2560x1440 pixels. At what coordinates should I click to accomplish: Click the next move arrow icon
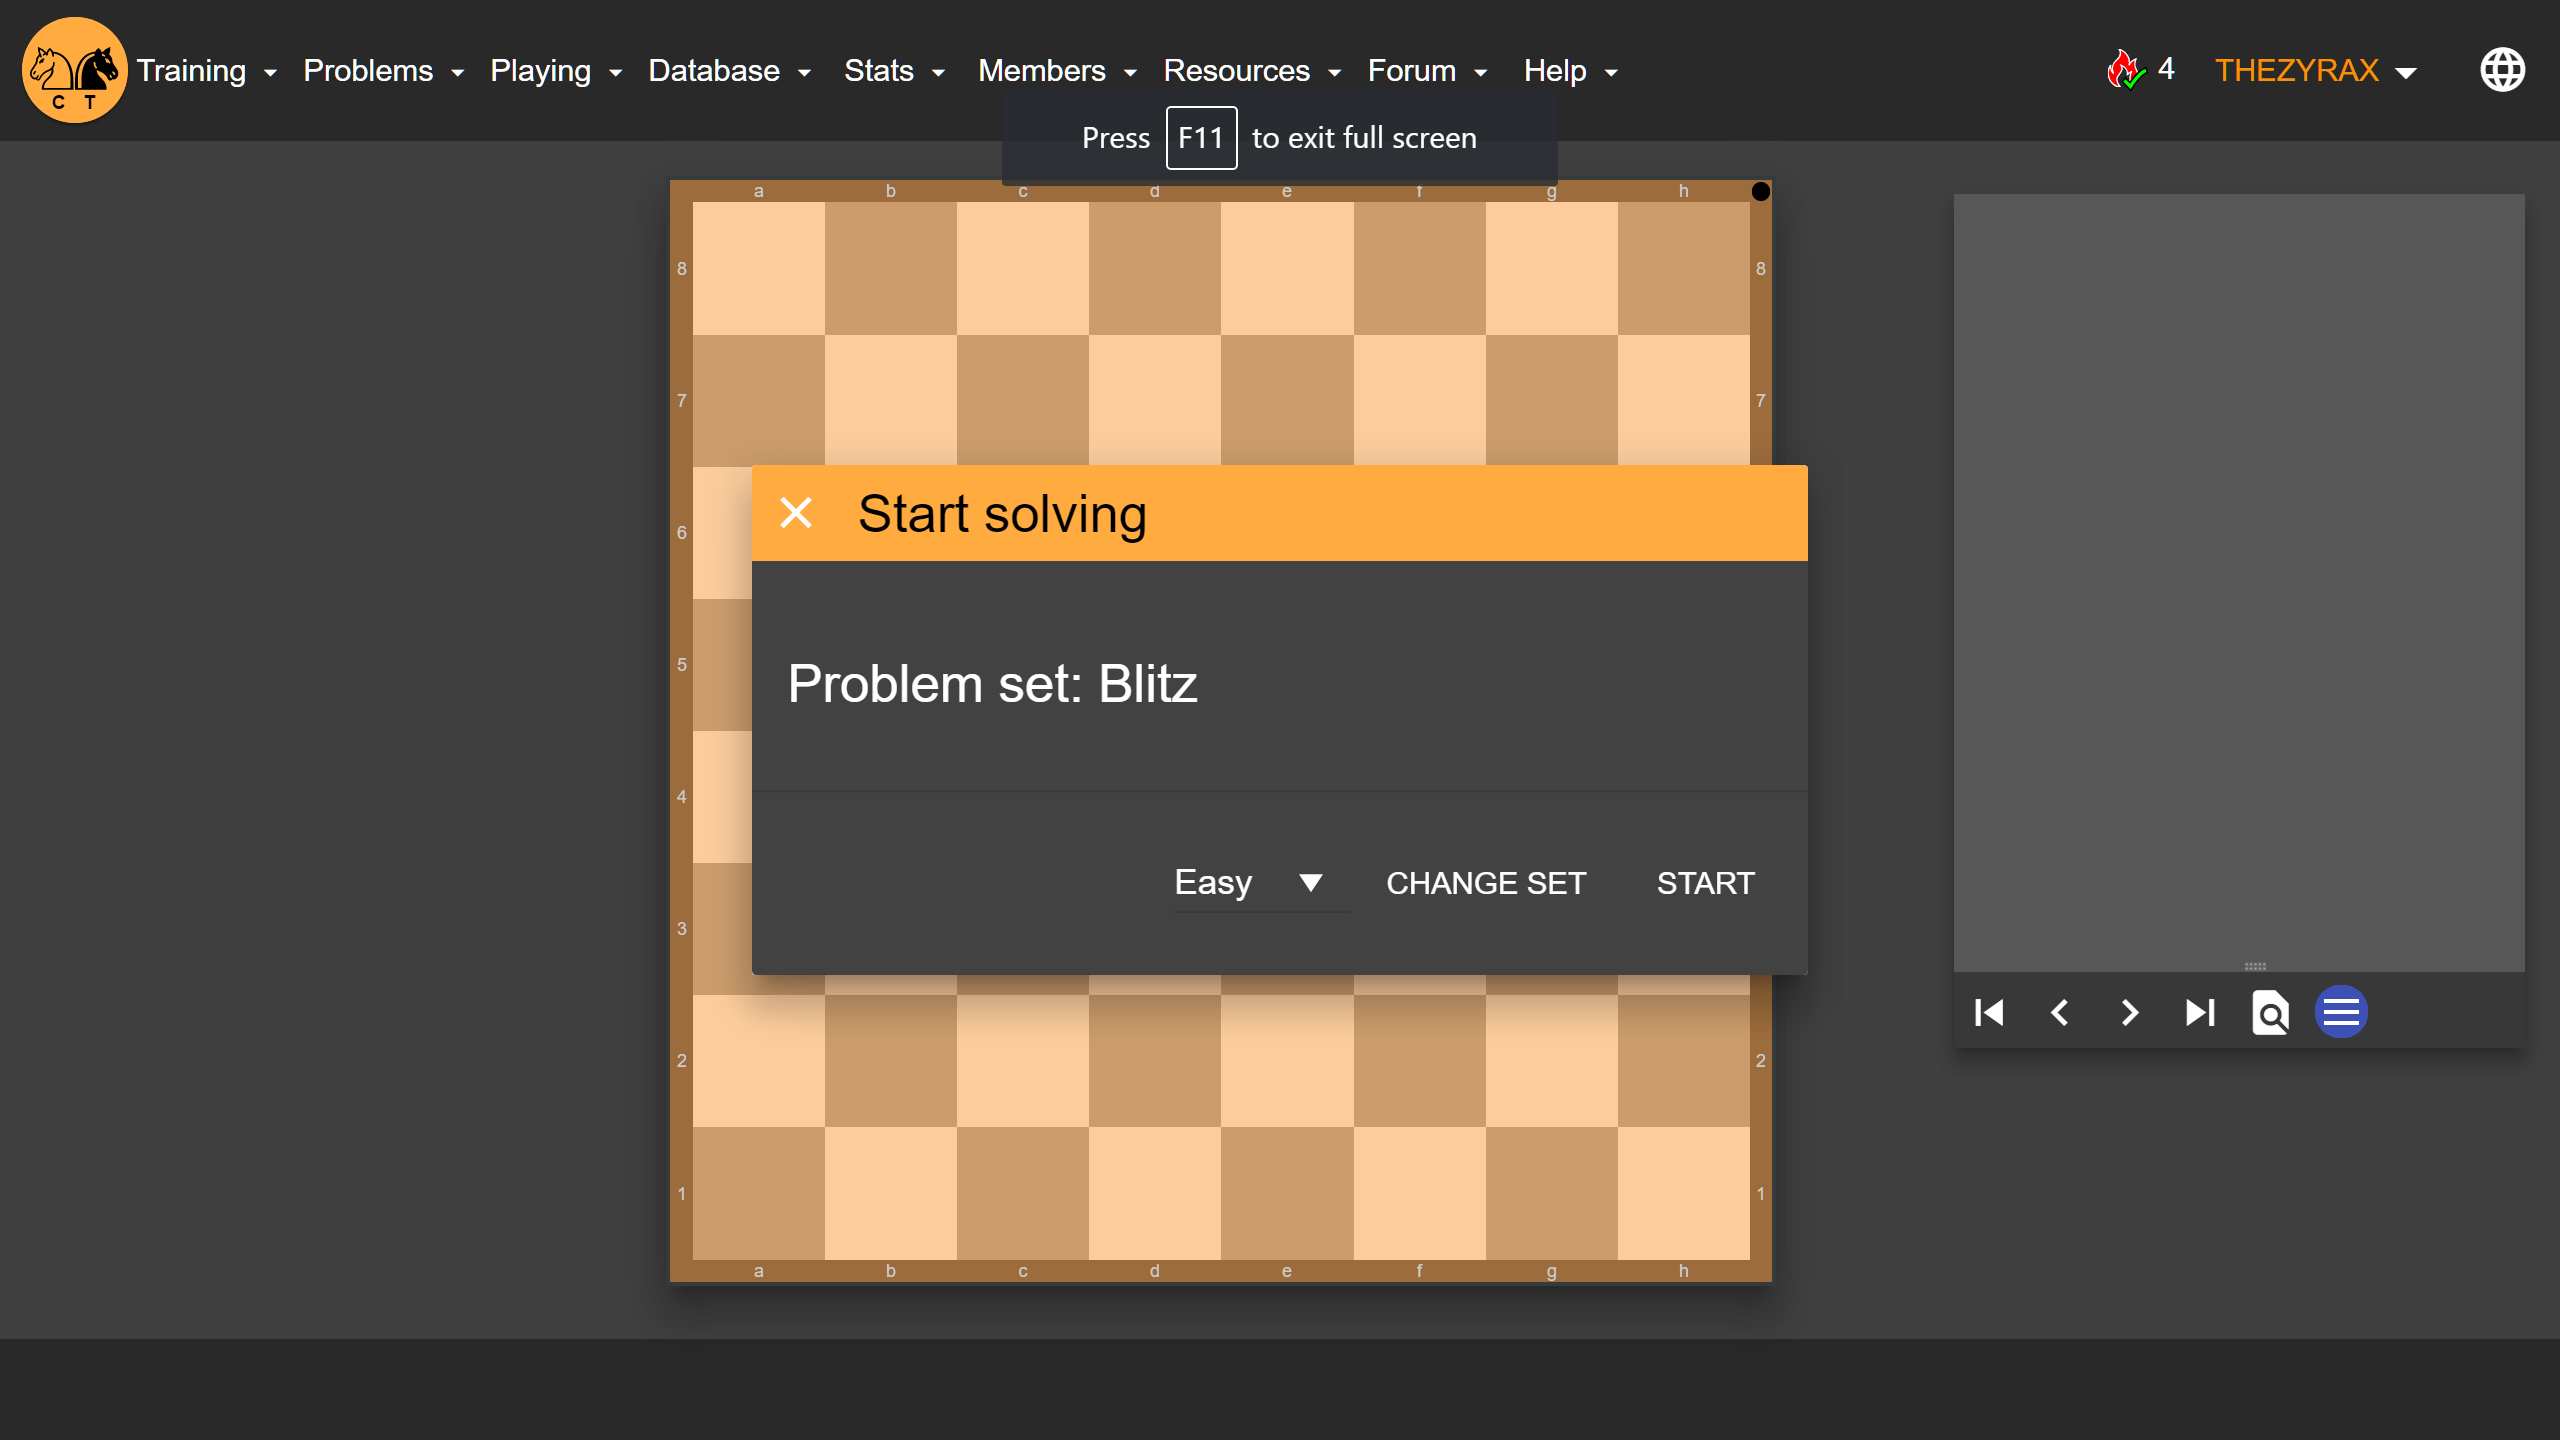tap(2129, 1012)
